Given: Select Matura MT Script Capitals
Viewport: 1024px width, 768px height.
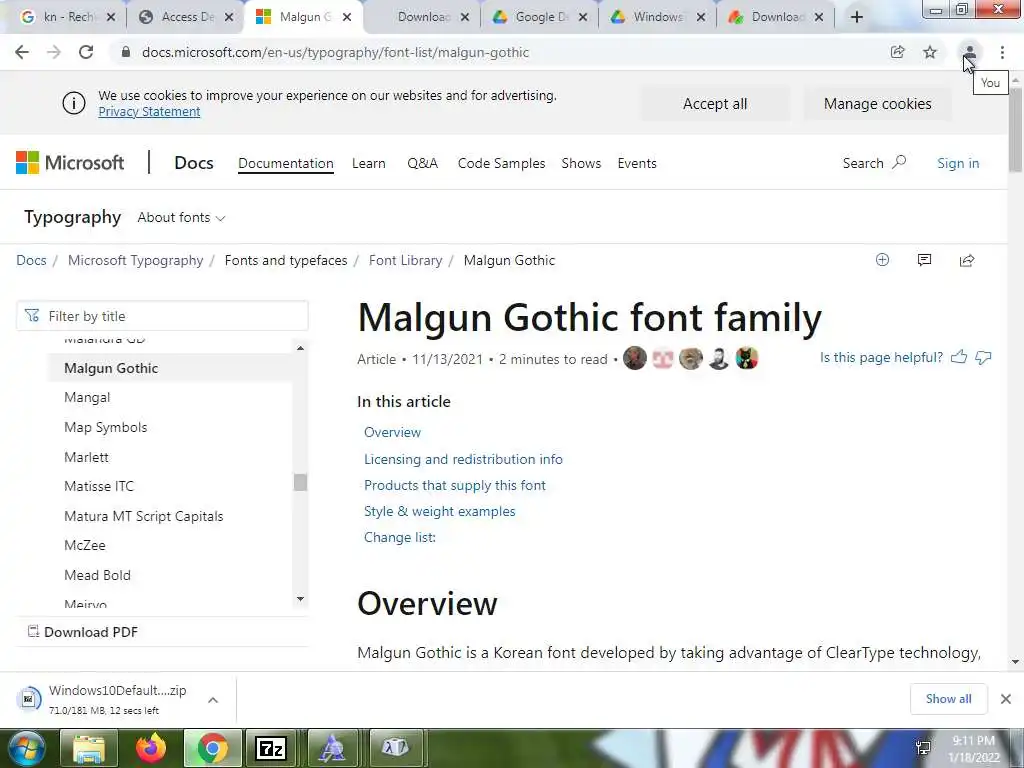Looking at the screenshot, I should point(143,516).
